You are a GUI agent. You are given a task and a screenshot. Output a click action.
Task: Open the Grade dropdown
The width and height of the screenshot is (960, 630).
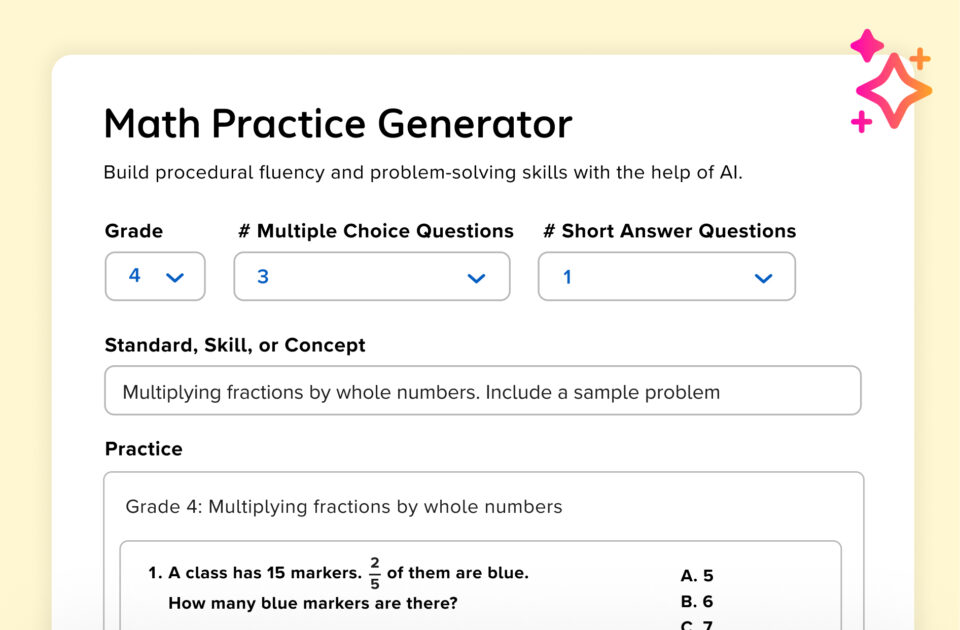[155, 277]
